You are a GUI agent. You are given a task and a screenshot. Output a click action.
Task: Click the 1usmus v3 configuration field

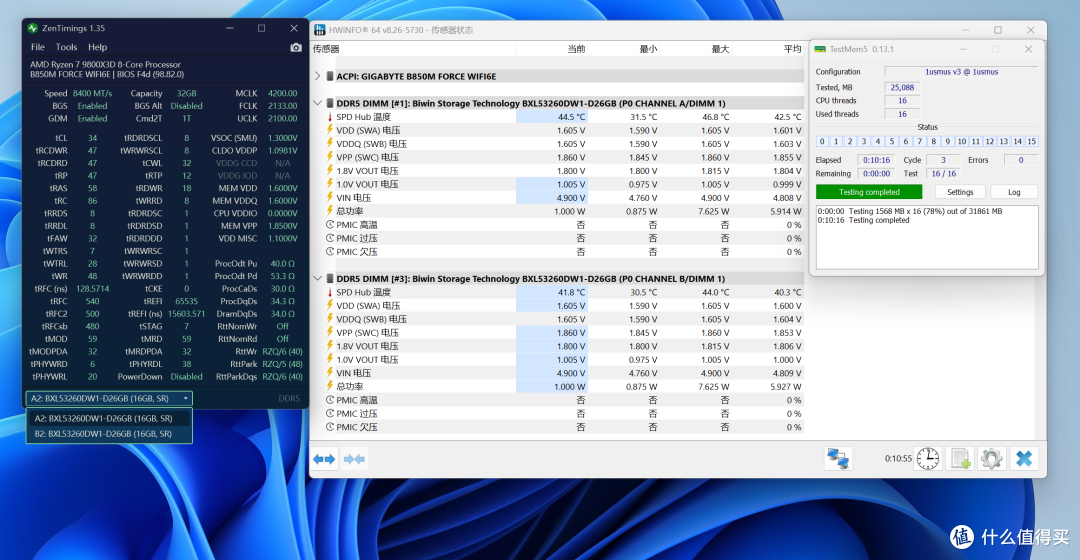(x=961, y=72)
